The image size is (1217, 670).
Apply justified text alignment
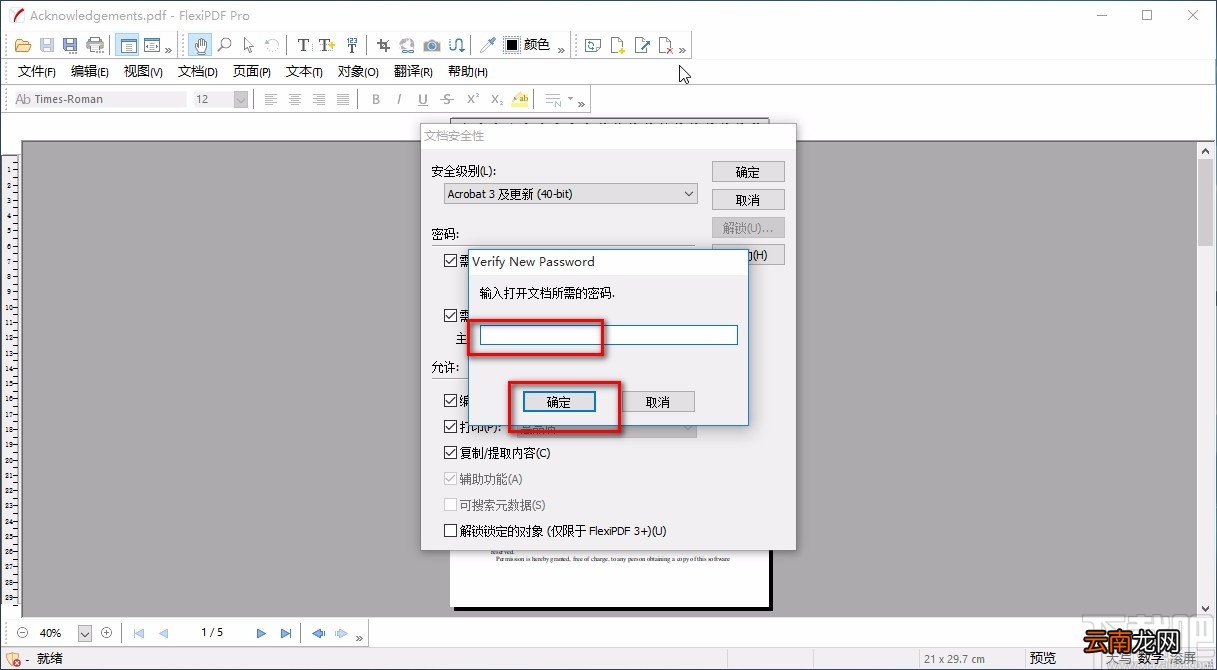pyautogui.click(x=343, y=99)
